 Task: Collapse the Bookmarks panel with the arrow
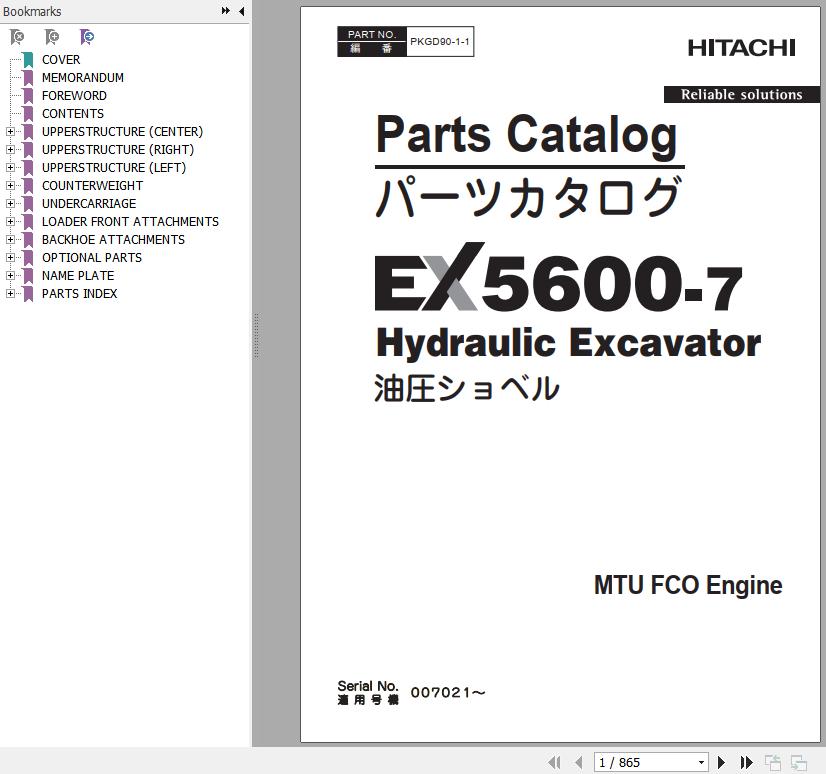click(x=242, y=11)
